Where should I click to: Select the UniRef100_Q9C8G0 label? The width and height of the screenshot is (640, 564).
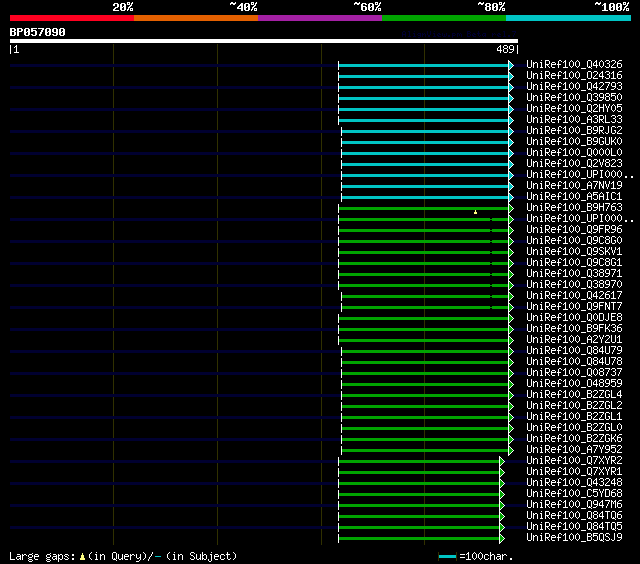574,241
